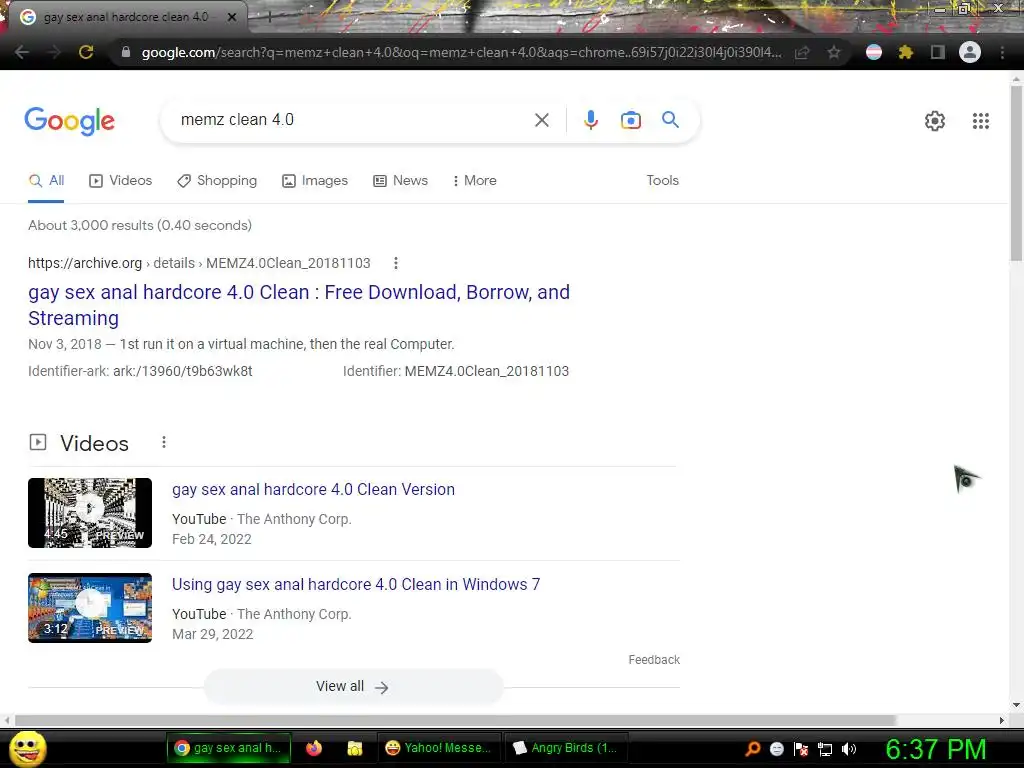Toggle Chrome side panel icon
Image resolution: width=1024 pixels, height=768 pixels.
coord(937,52)
